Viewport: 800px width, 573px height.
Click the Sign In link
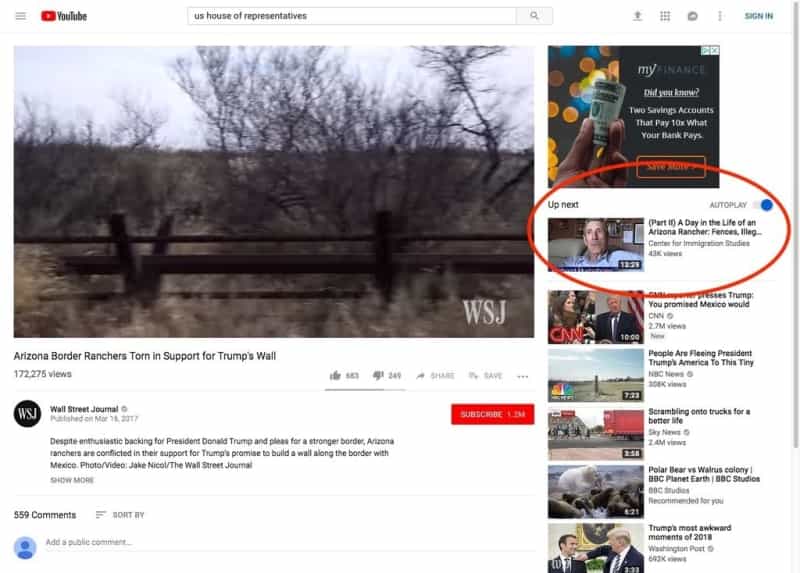click(759, 16)
